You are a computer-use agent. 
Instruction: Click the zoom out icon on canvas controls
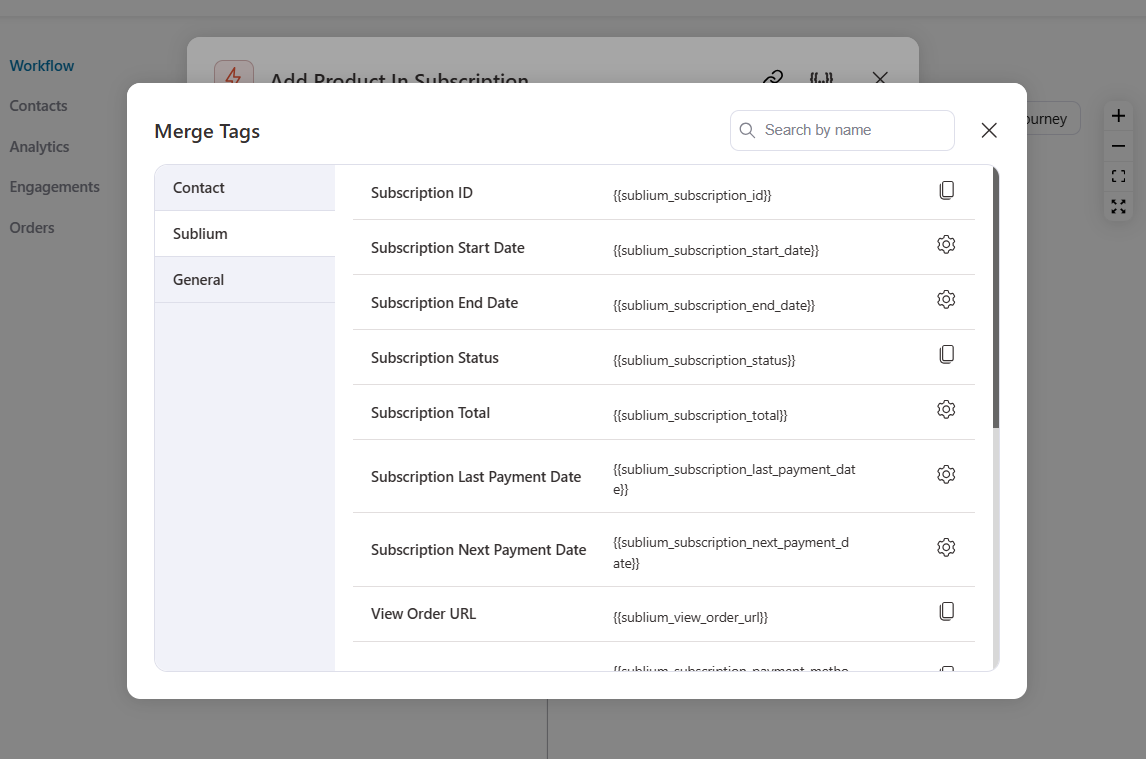coord(1118,146)
